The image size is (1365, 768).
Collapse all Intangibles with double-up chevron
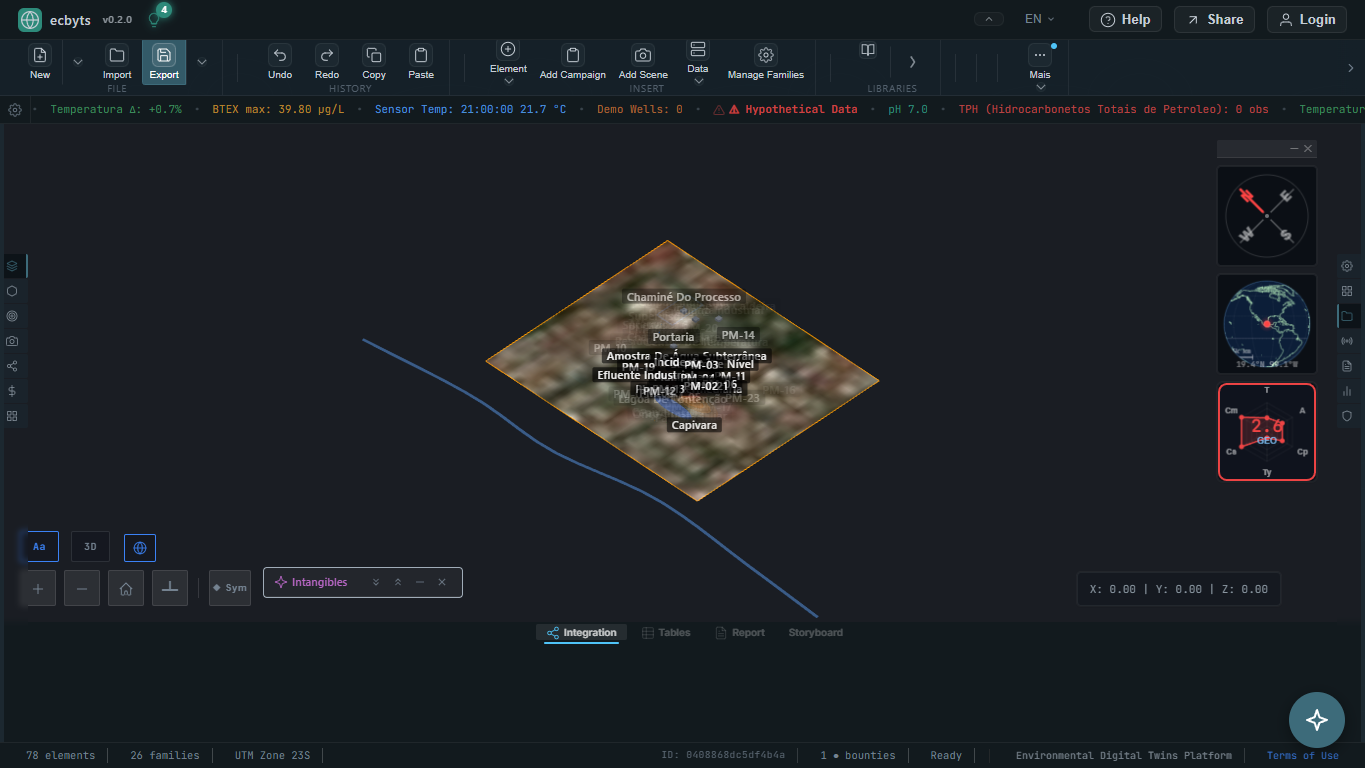click(398, 582)
